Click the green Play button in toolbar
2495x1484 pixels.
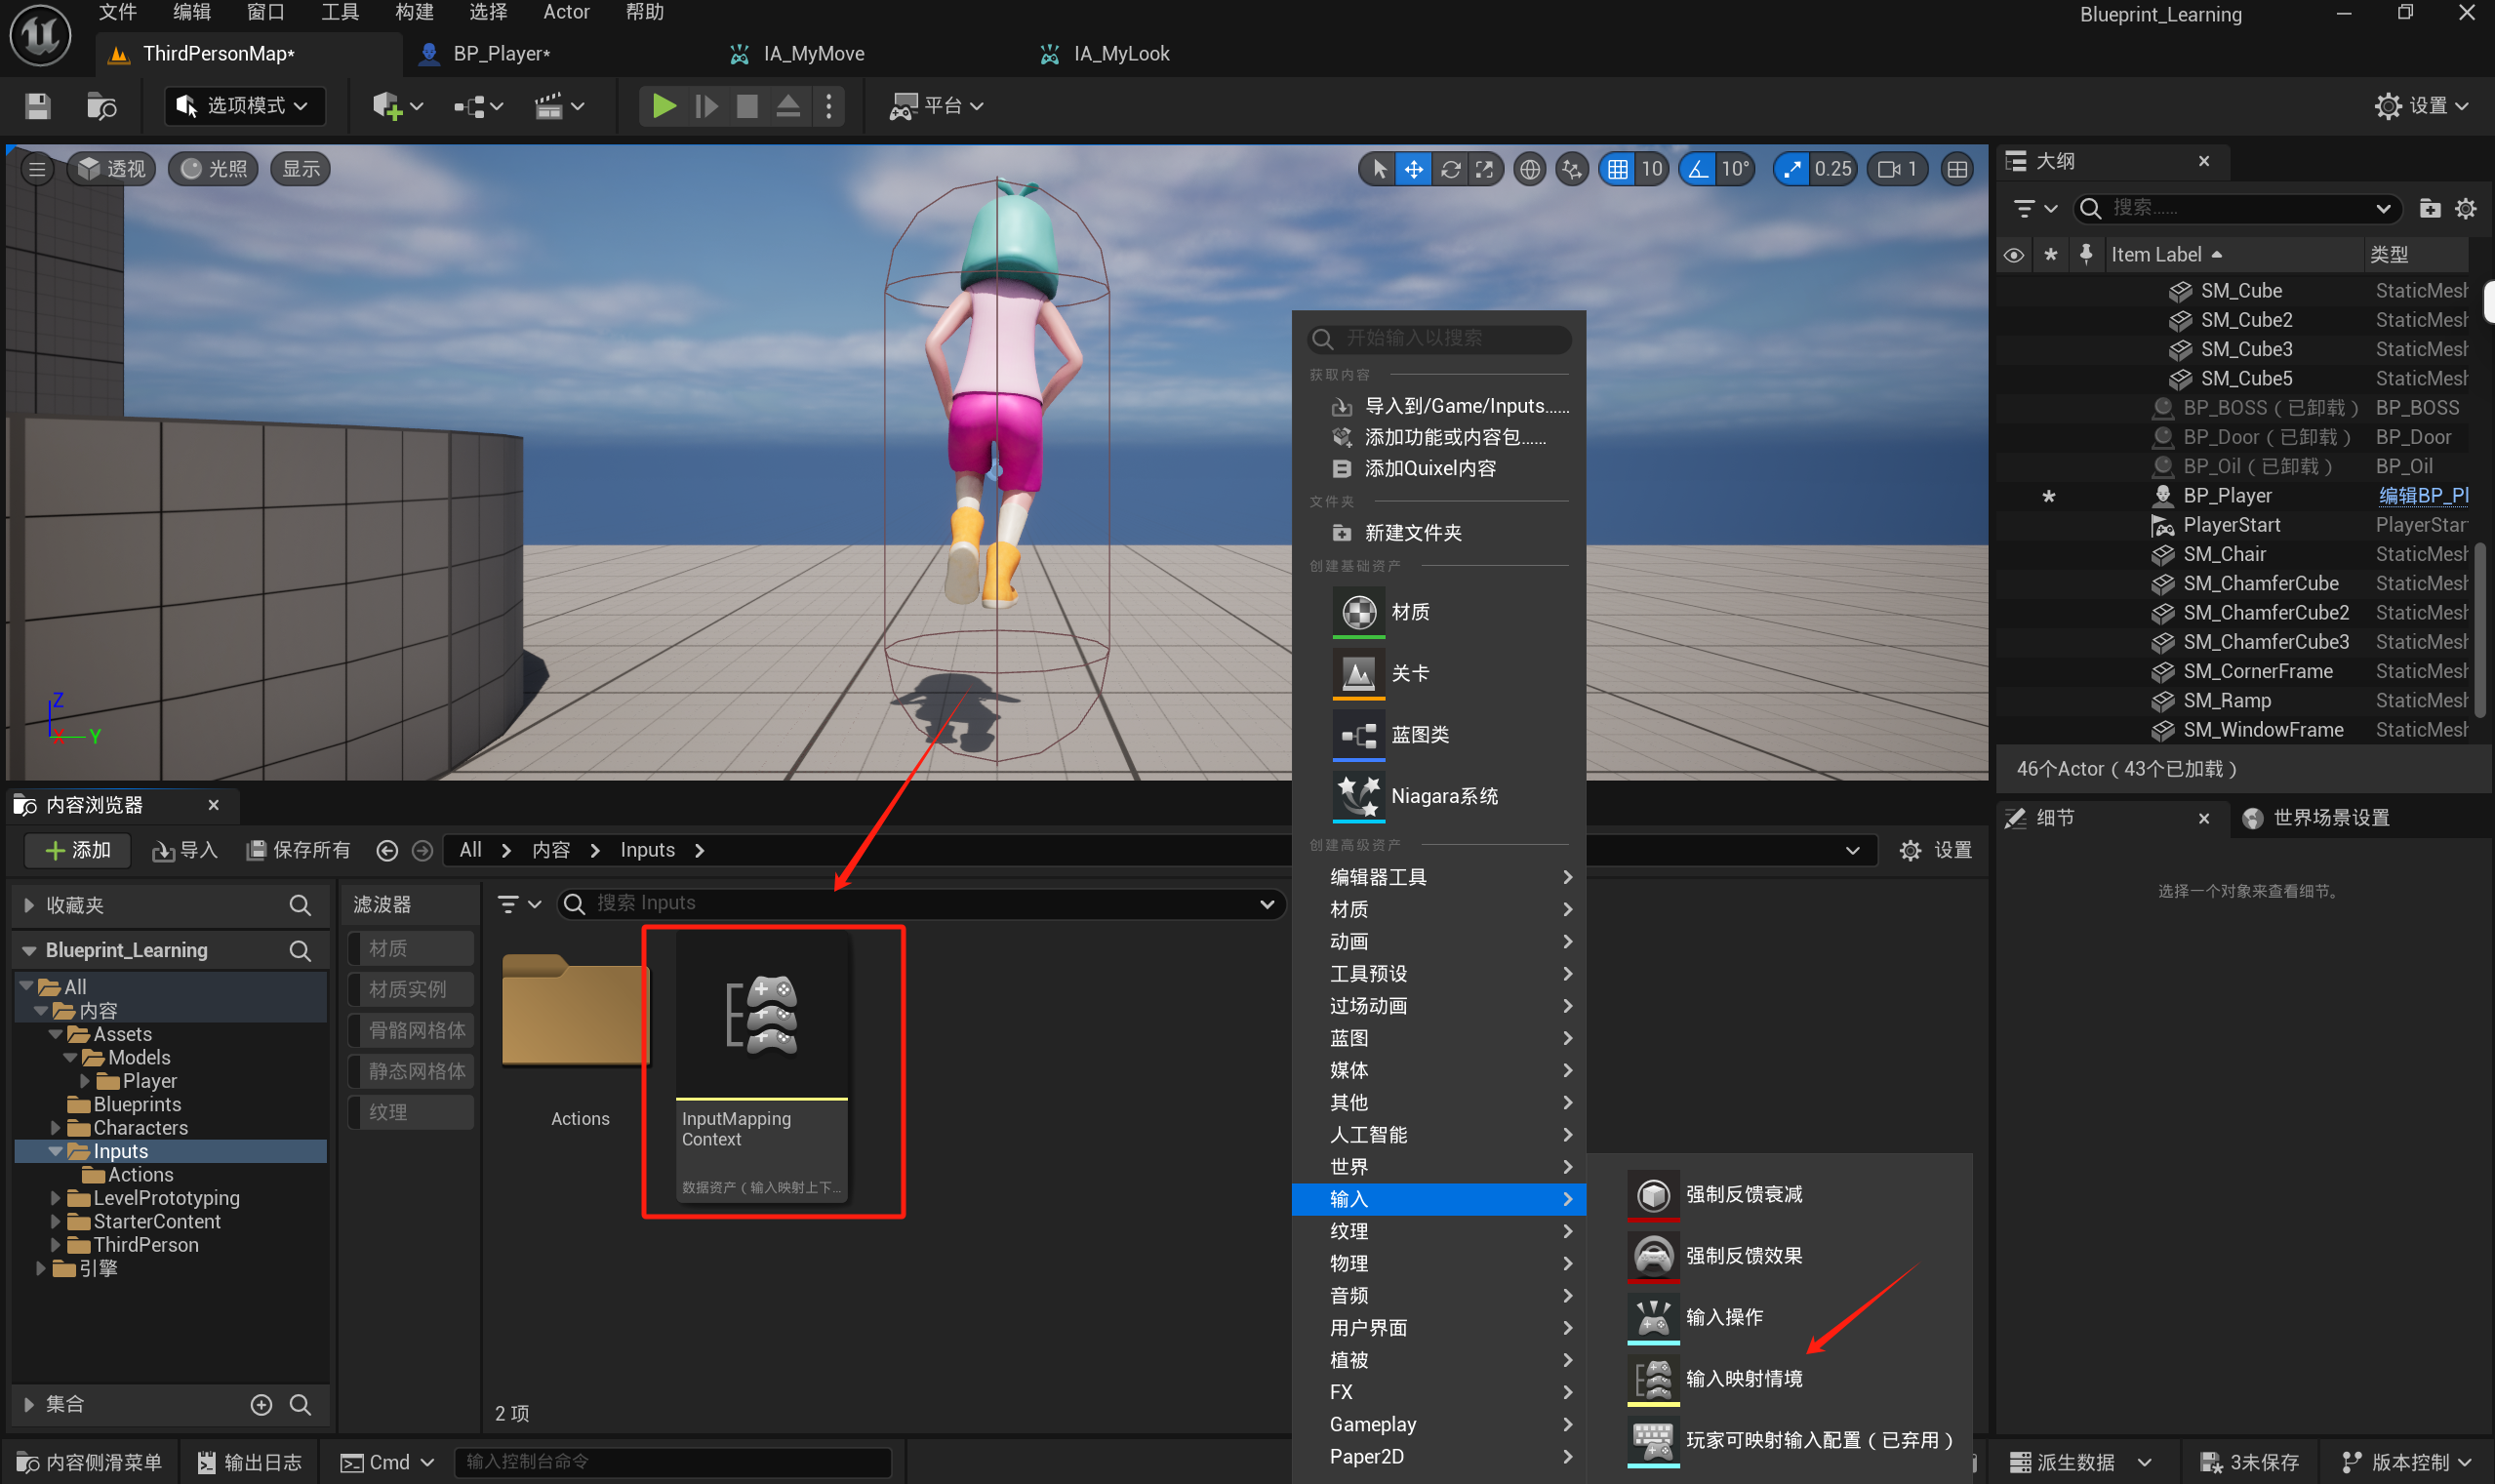pos(663,106)
